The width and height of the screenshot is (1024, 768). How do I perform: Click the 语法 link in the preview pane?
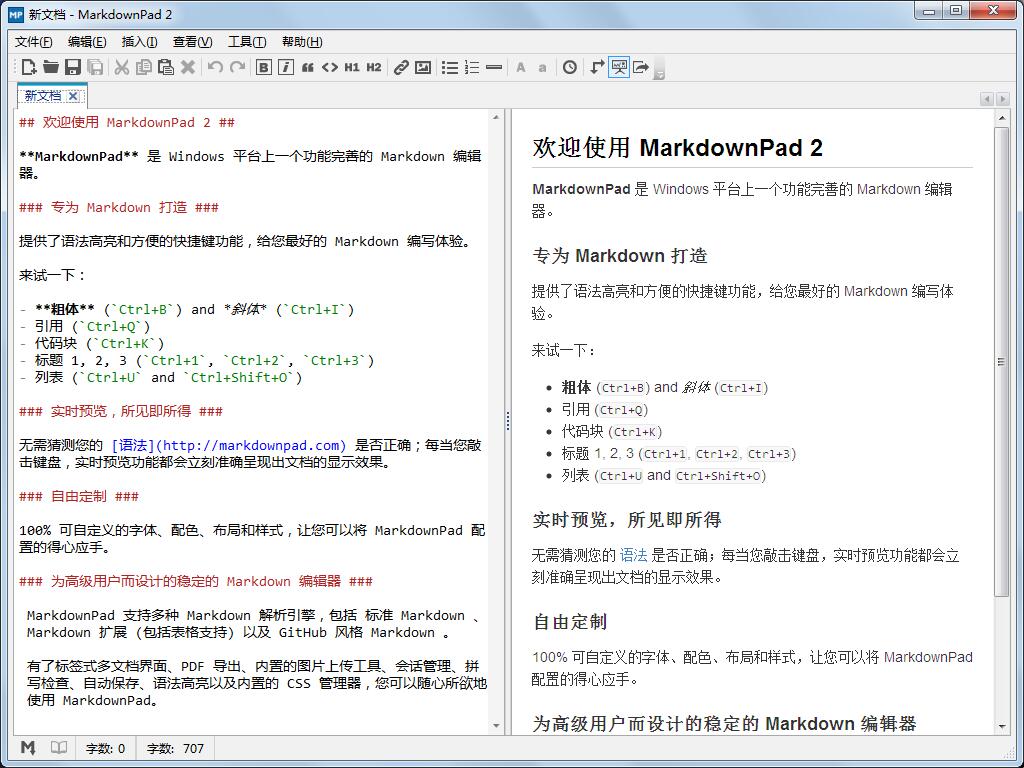pyautogui.click(x=633, y=555)
